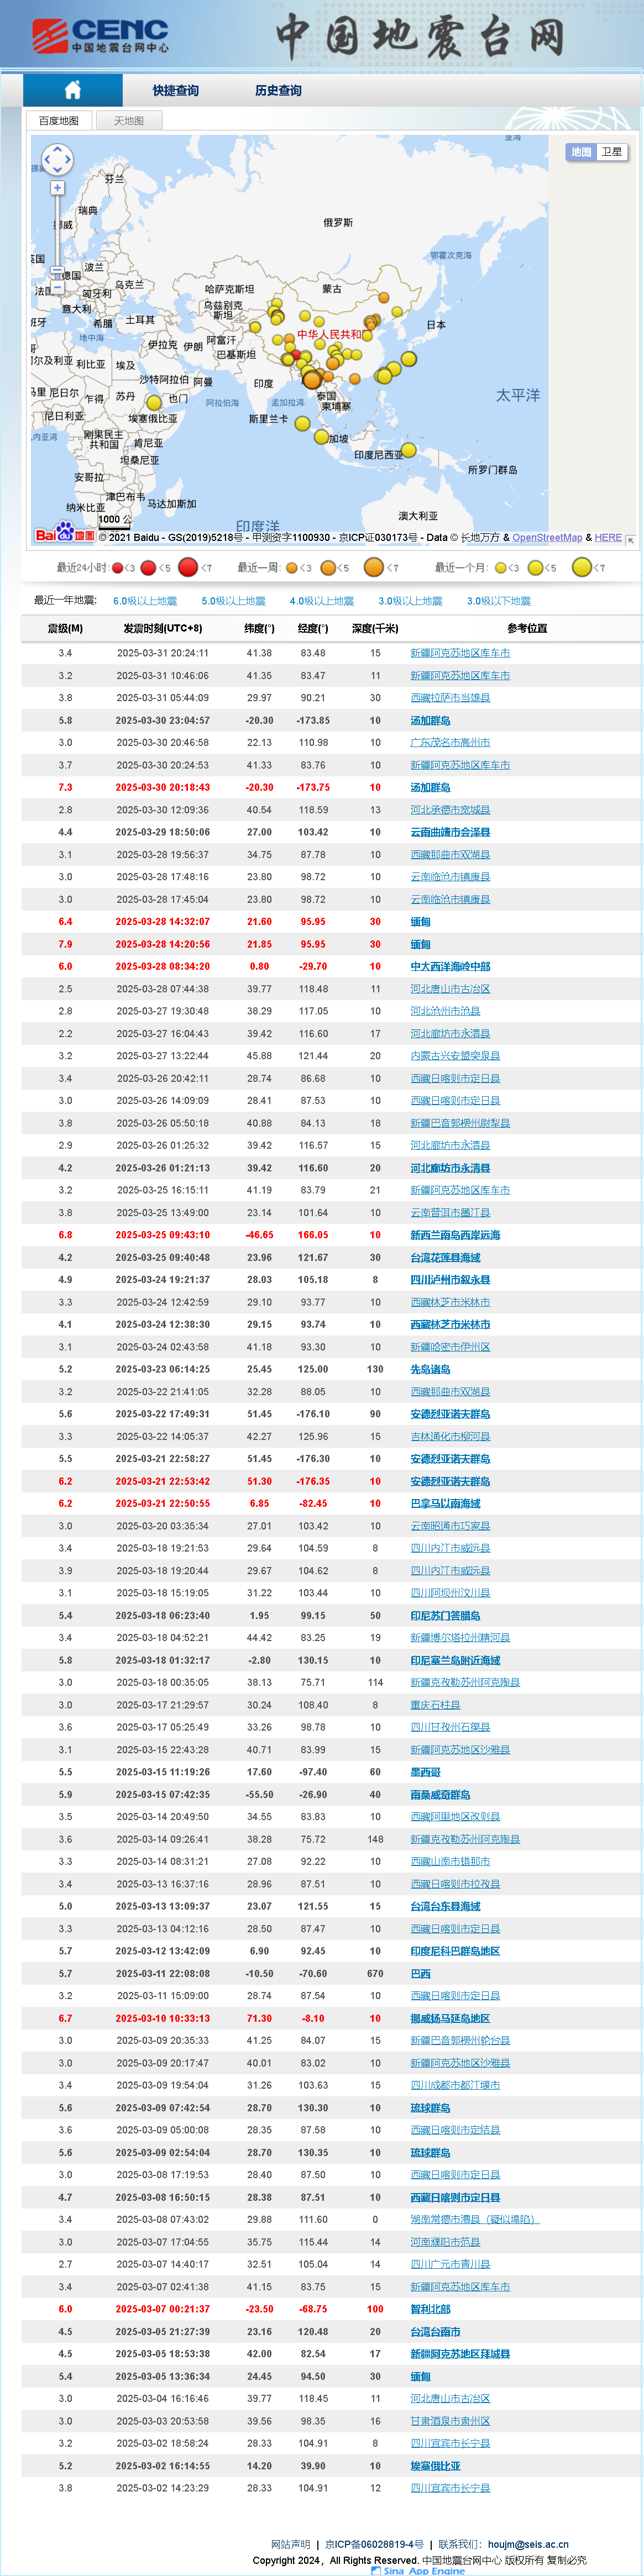Open 网站声明 link in footer
644x2576 pixels.
tap(290, 2544)
